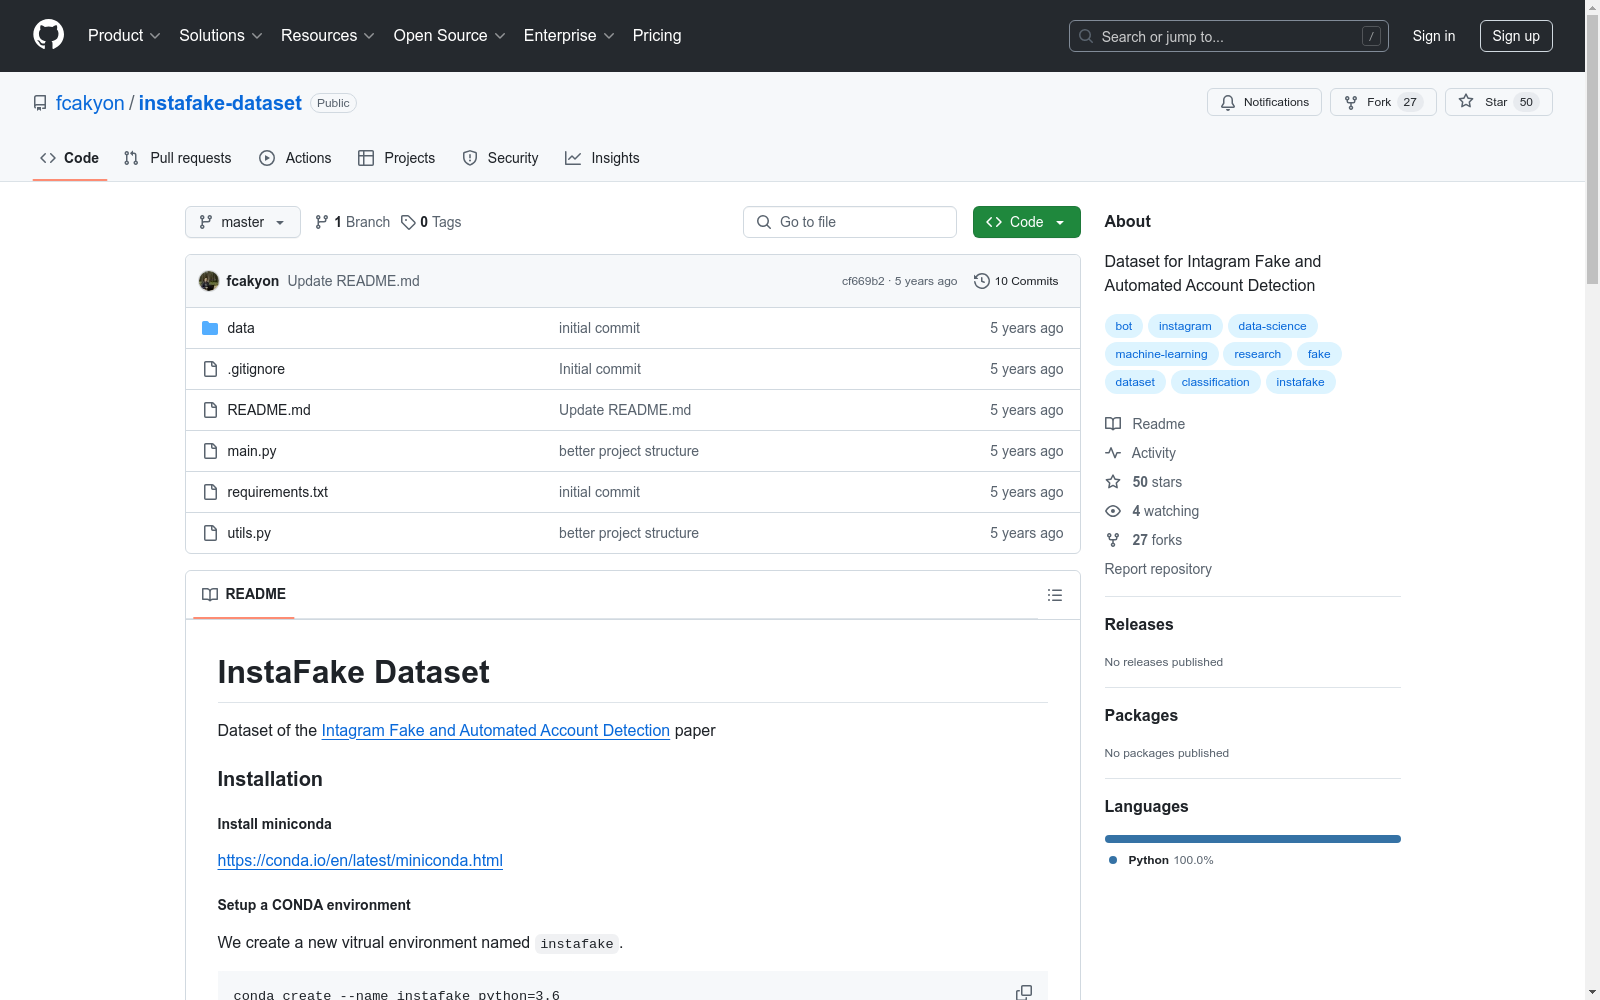The width and height of the screenshot is (1600, 1000).
Task: Click the fcakyon avatar in commit row
Action: (x=209, y=281)
